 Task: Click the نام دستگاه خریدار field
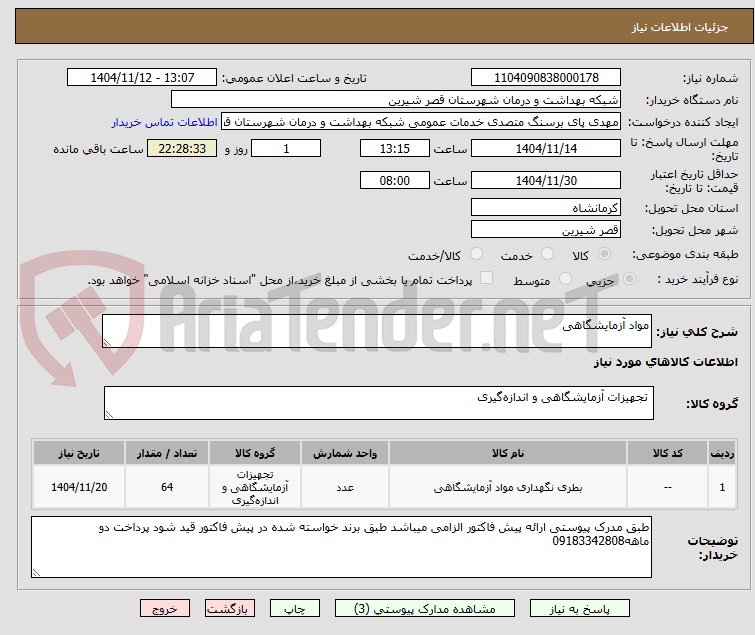395,100
